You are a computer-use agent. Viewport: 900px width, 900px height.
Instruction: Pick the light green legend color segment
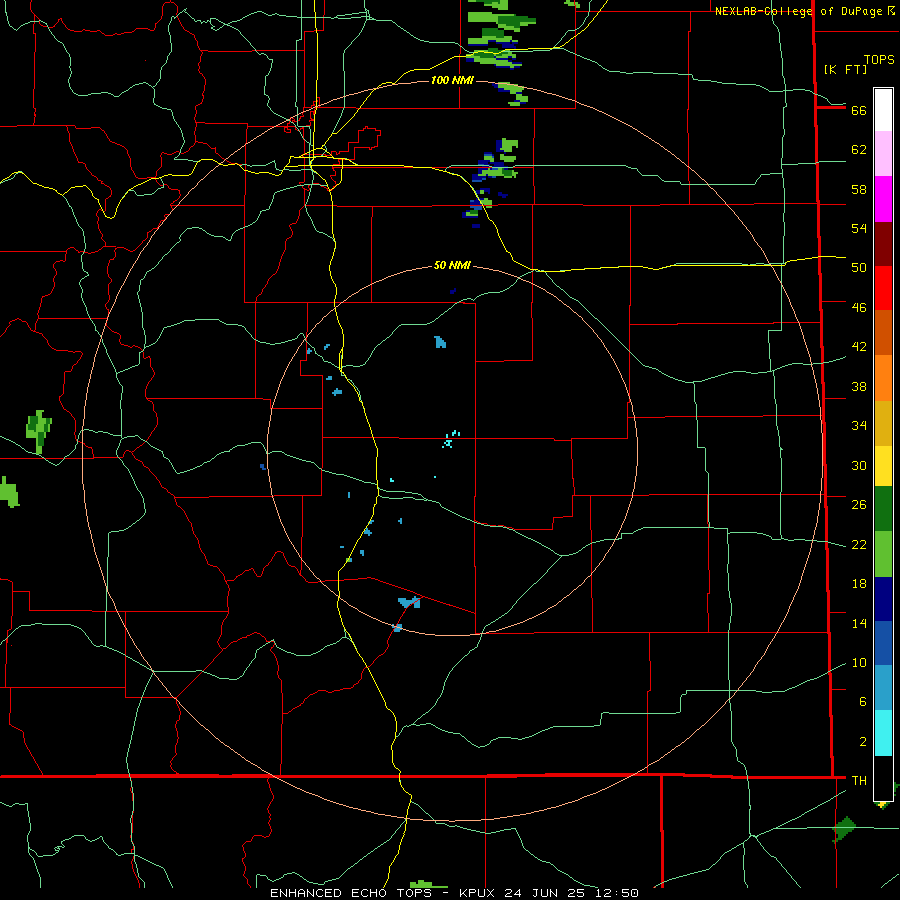coord(883,554)
